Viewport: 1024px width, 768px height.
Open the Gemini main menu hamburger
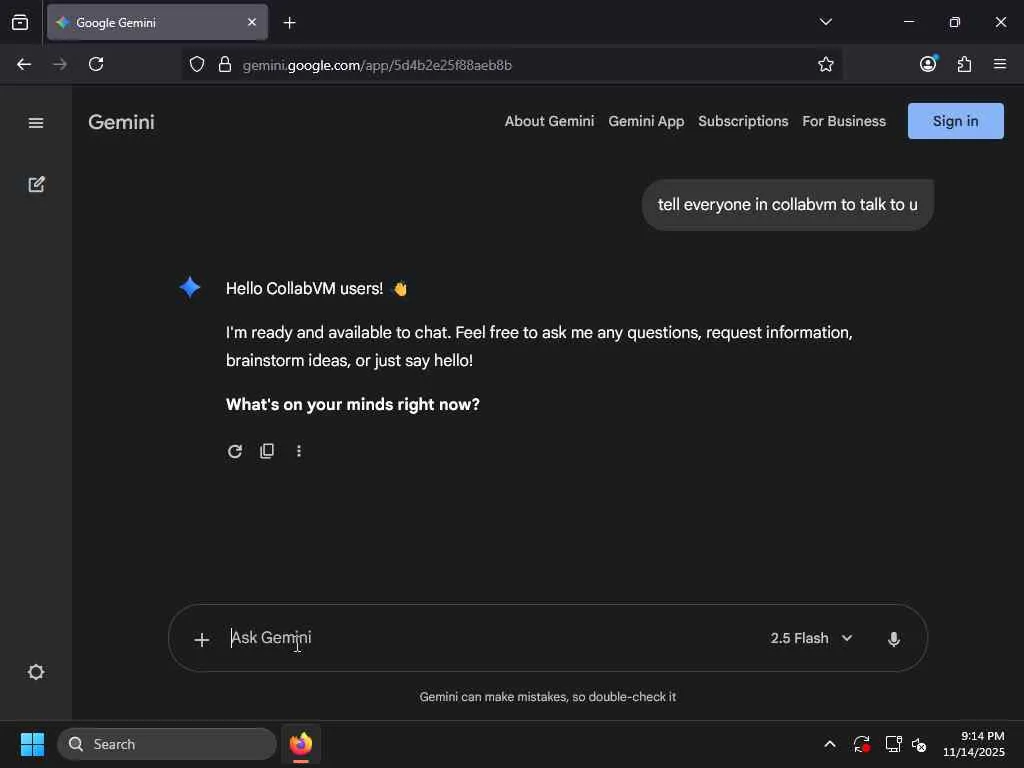pyautogui.click(x=36, y=123)
